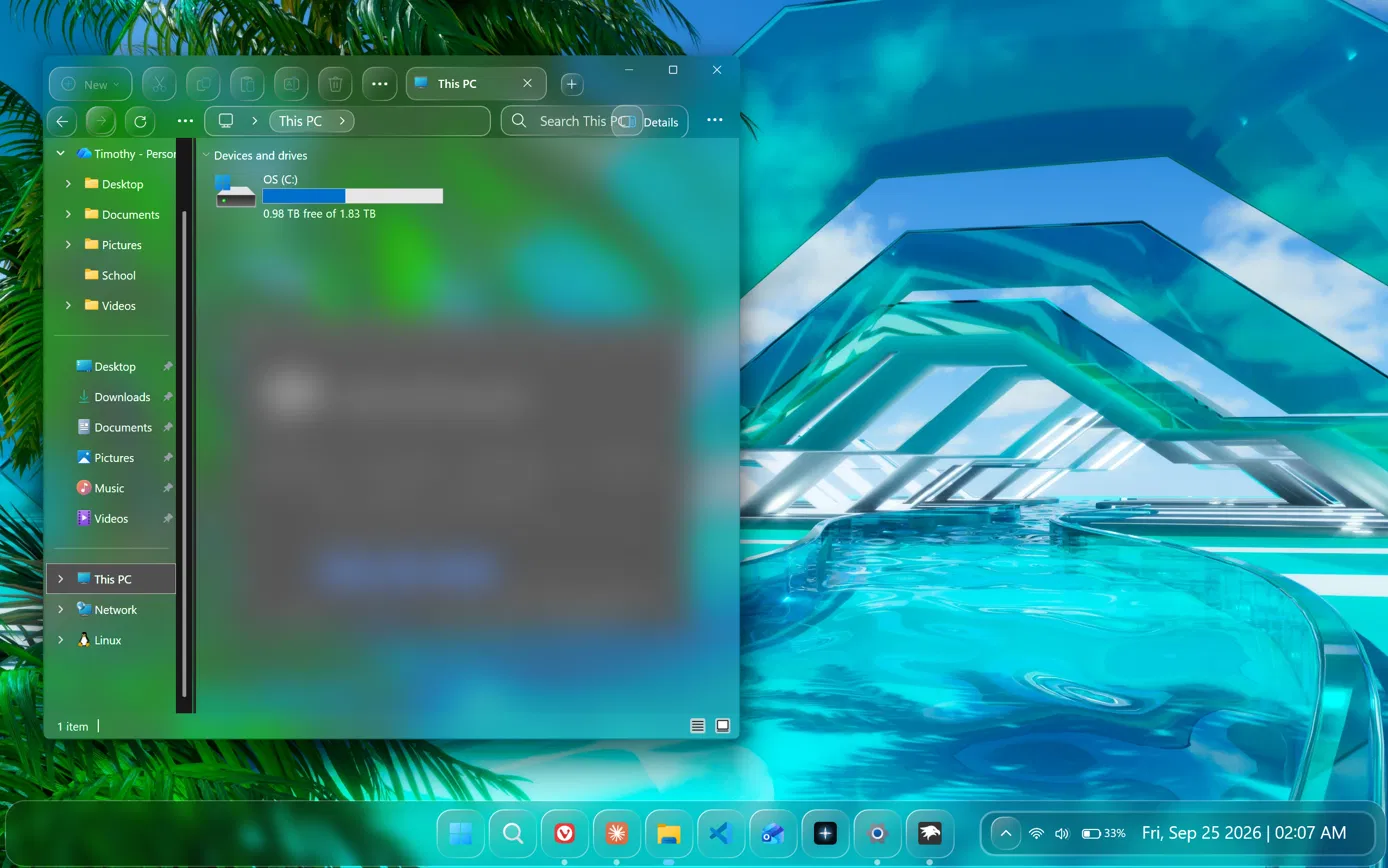Screen dimensions: 1388x868
Task: Click the navigation pane scrollbar
Action: tap(184, 455)
